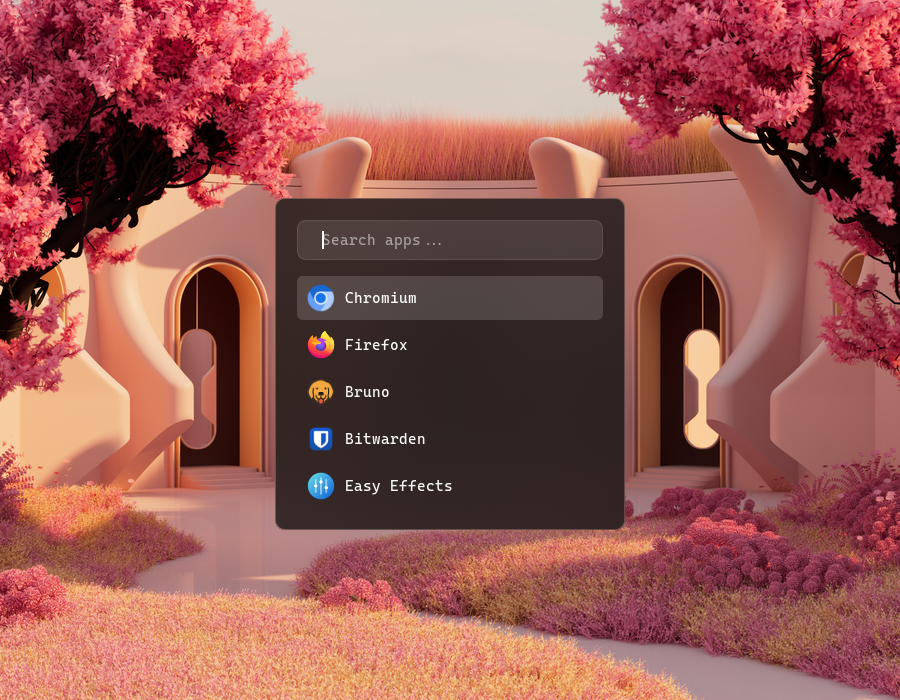This screenshot has height=700, width=900.
Task: Click the Bitwarden shield icon
Action: click(321, 439)
